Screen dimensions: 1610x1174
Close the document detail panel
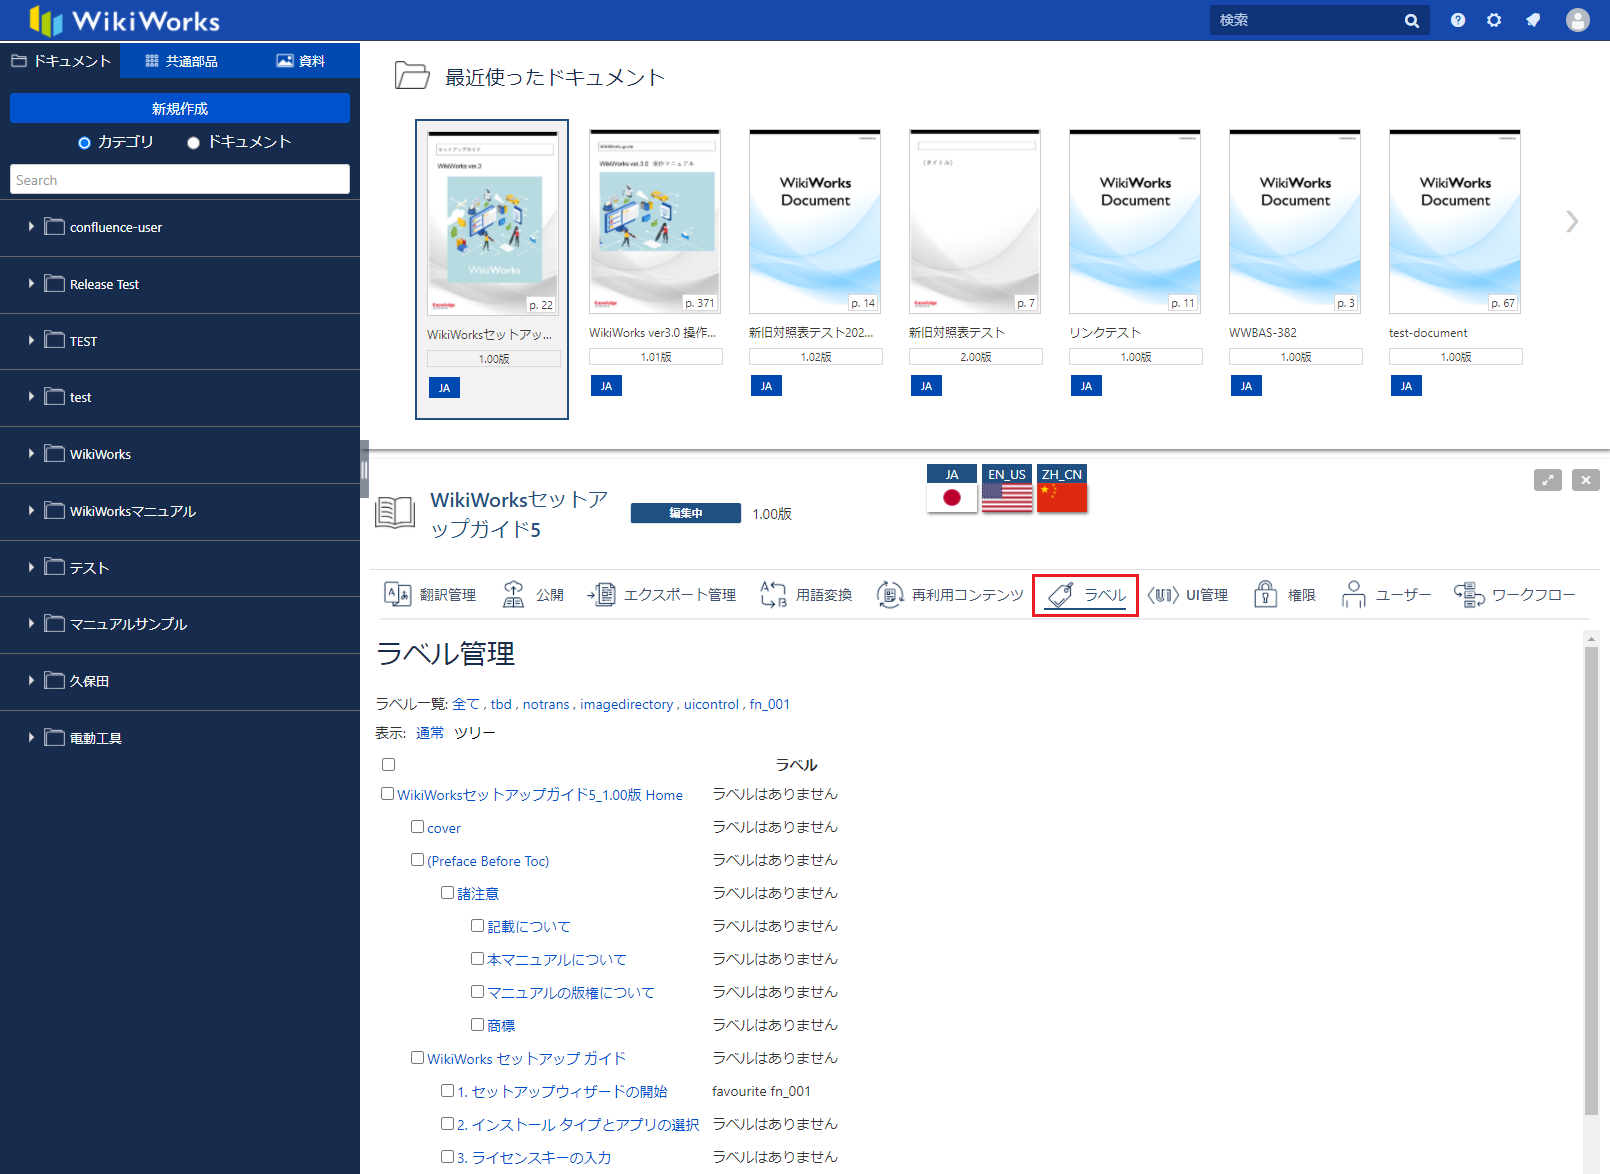[1585, 480]
